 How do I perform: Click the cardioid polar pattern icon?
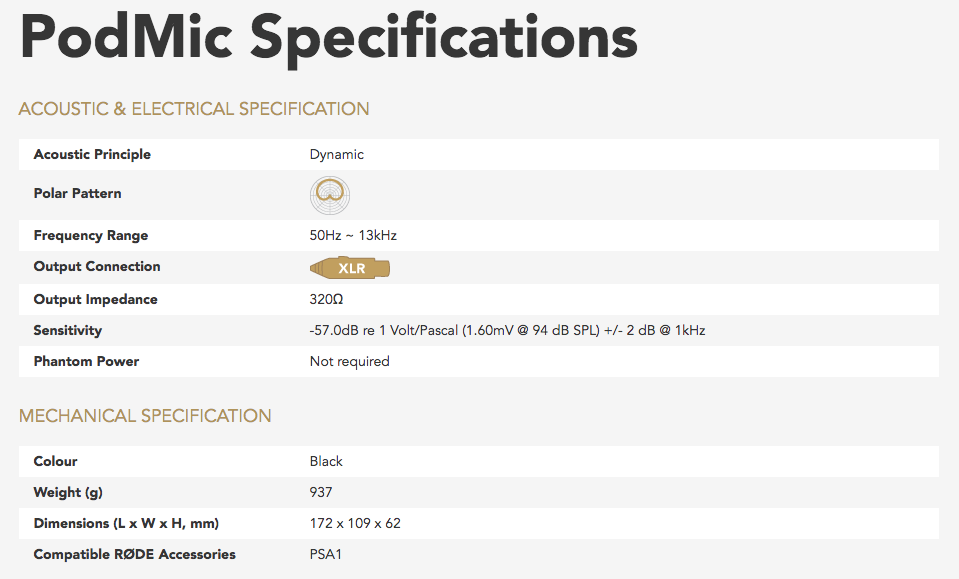329,194
